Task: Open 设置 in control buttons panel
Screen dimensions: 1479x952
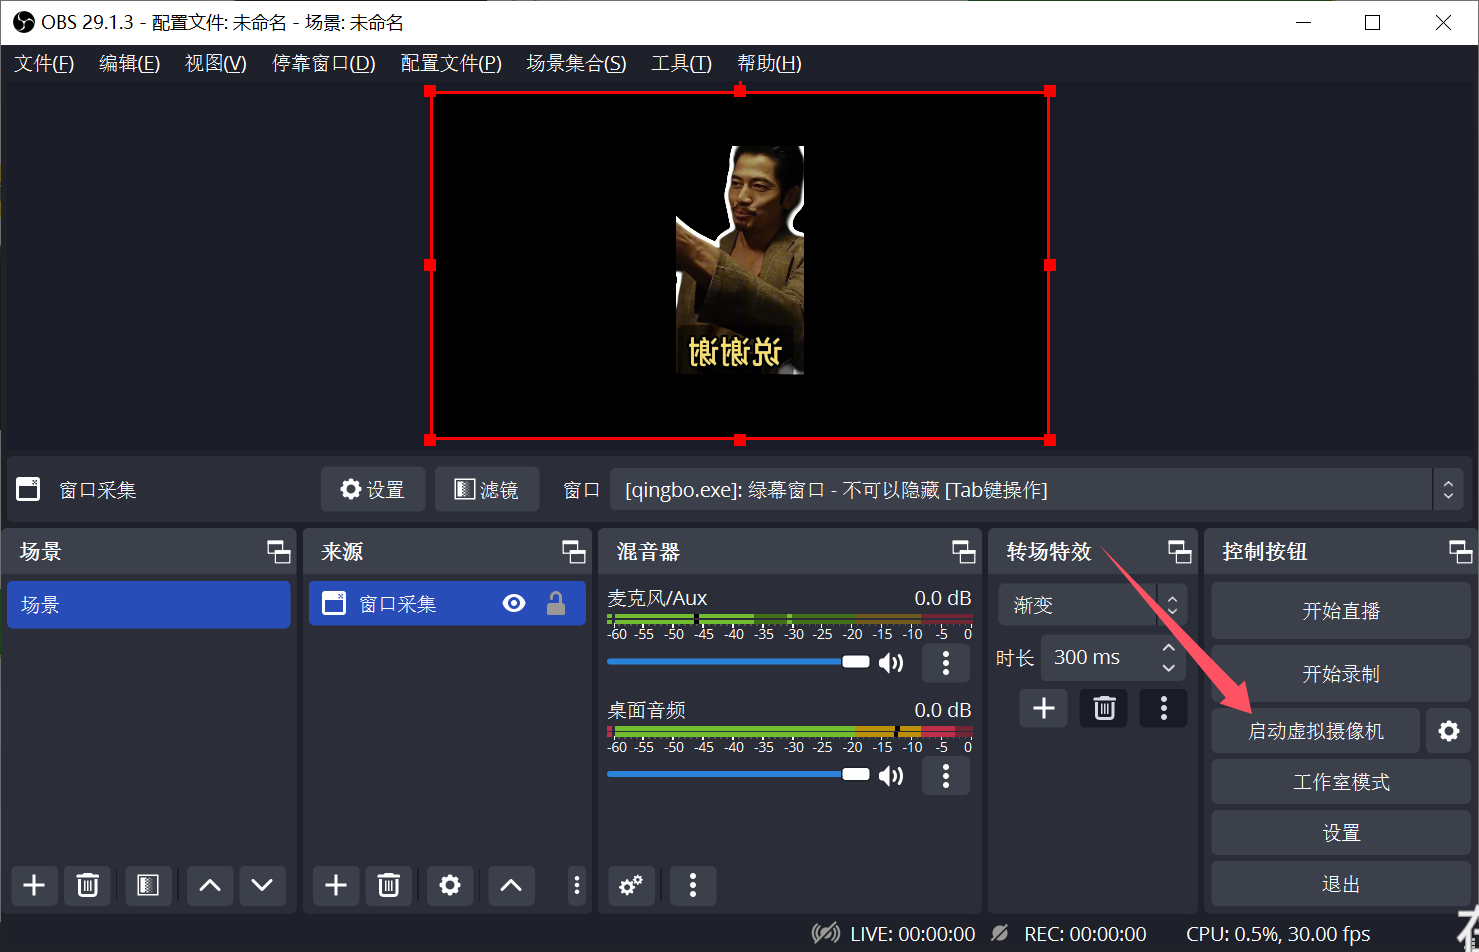Action: click(x=1341, y=833)
